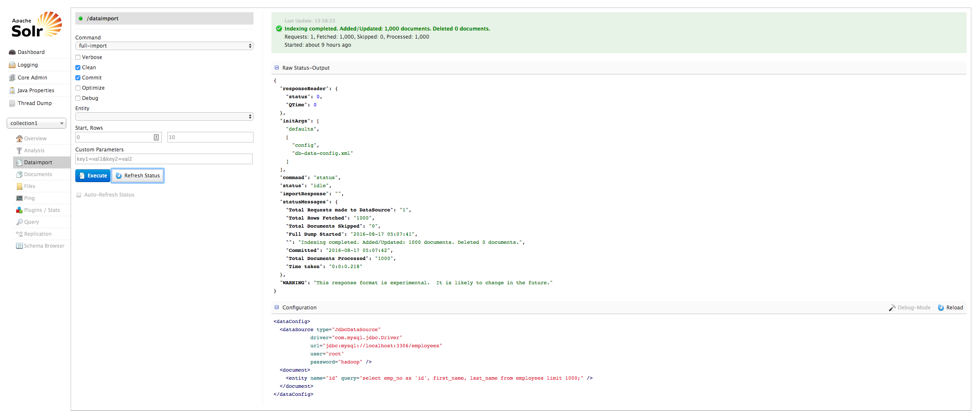Click the Custom Parameters text field
Viewport: 975px width, 411px height.
tap(164, 159)
